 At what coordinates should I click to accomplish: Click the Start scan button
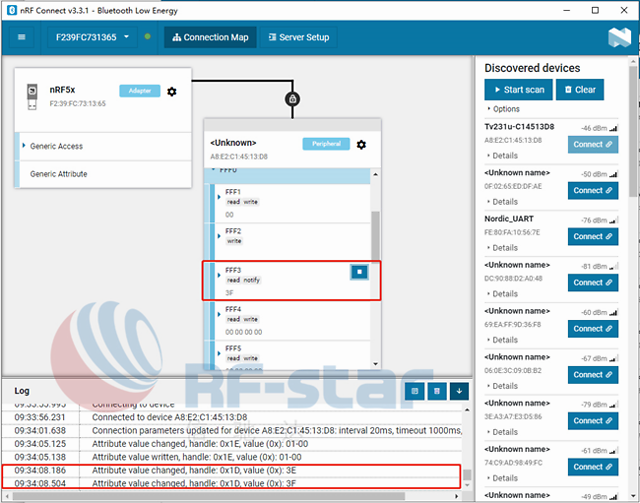[x=518, y=90]
